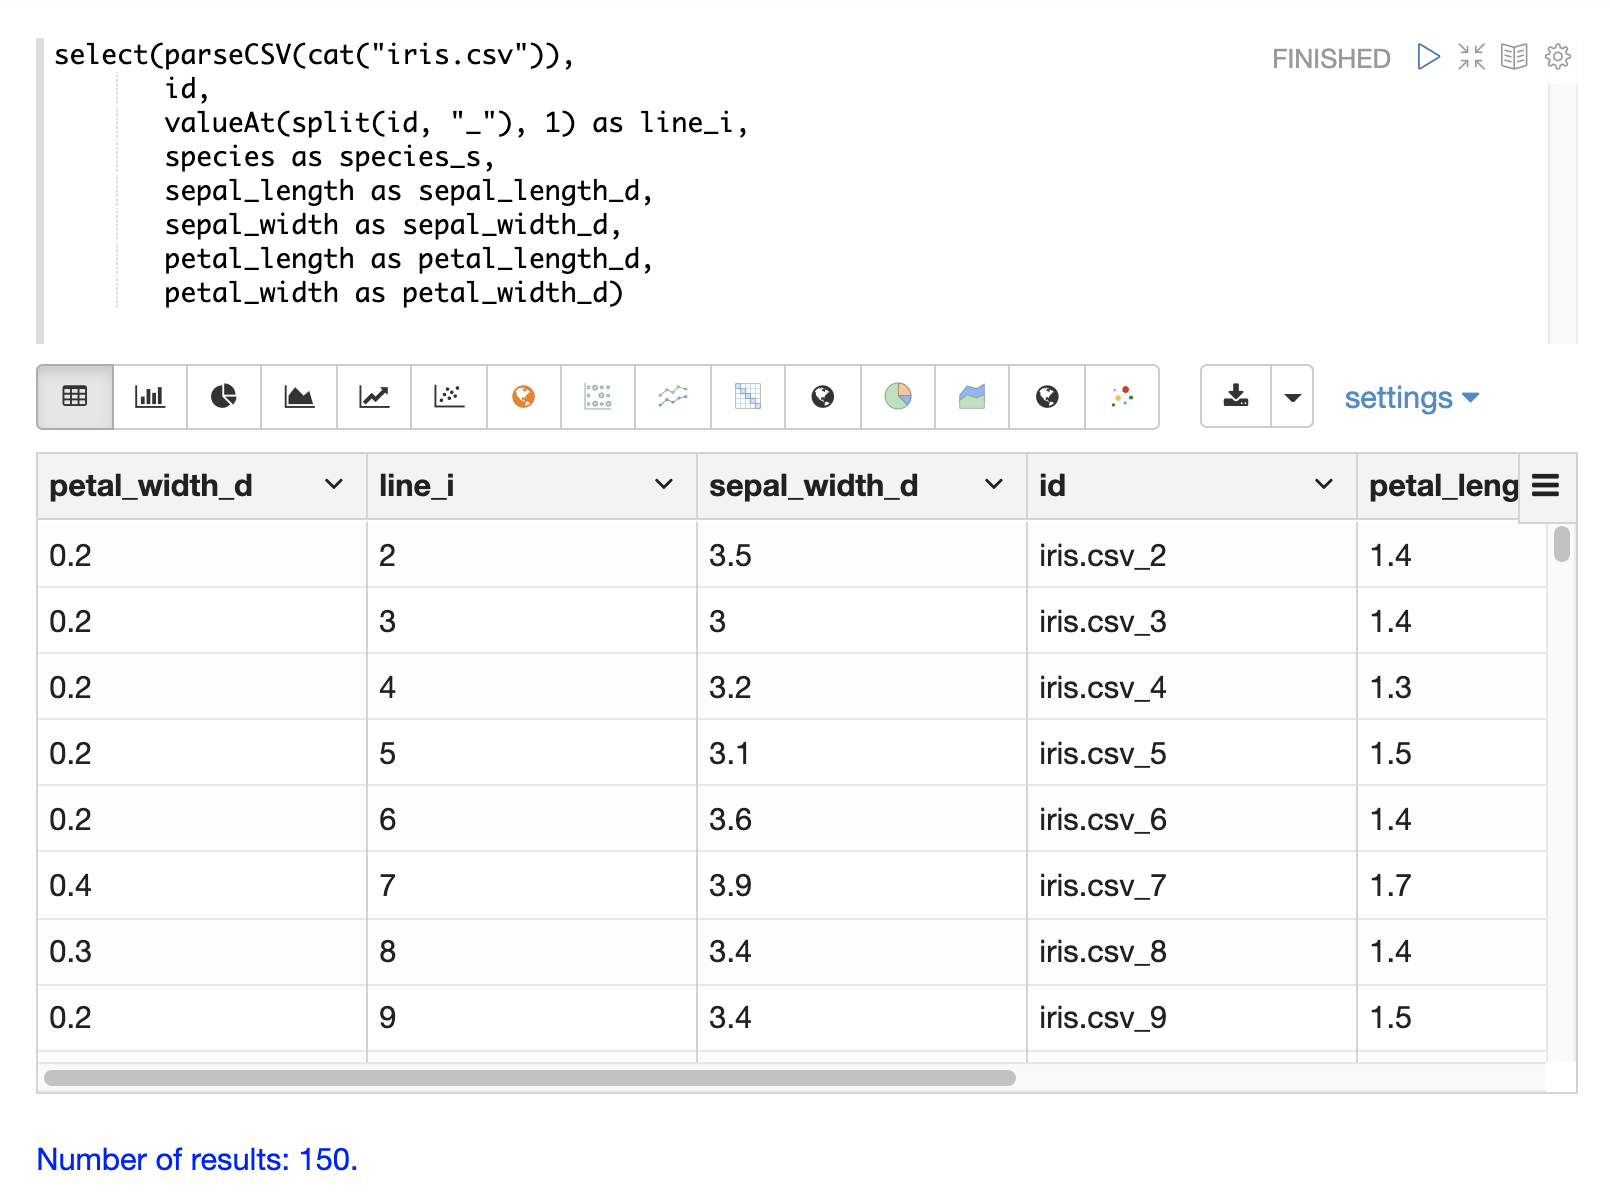Click the sepal_width_d column header

(812, 486)
